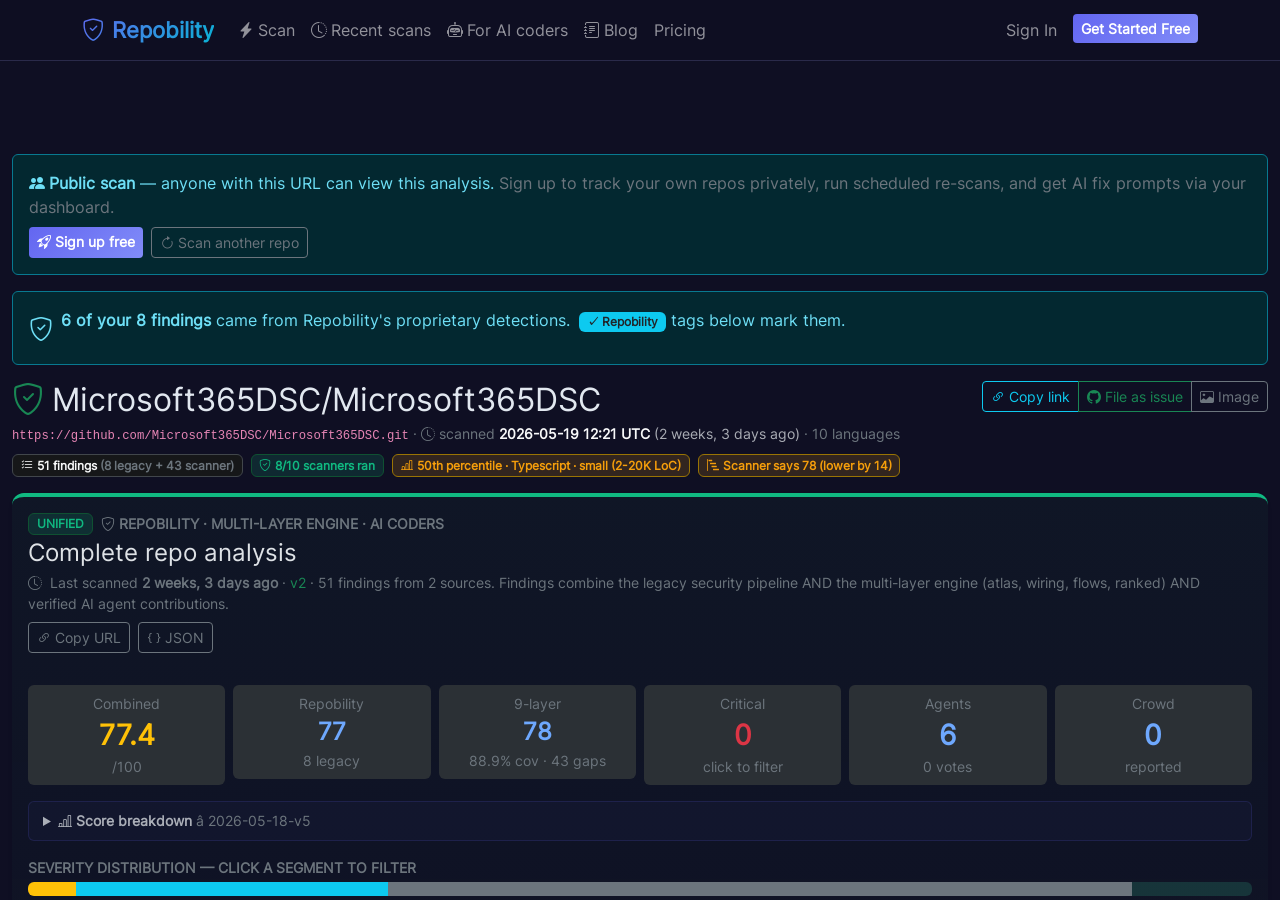Open the Scan page from the navigation

pos(267,30)
